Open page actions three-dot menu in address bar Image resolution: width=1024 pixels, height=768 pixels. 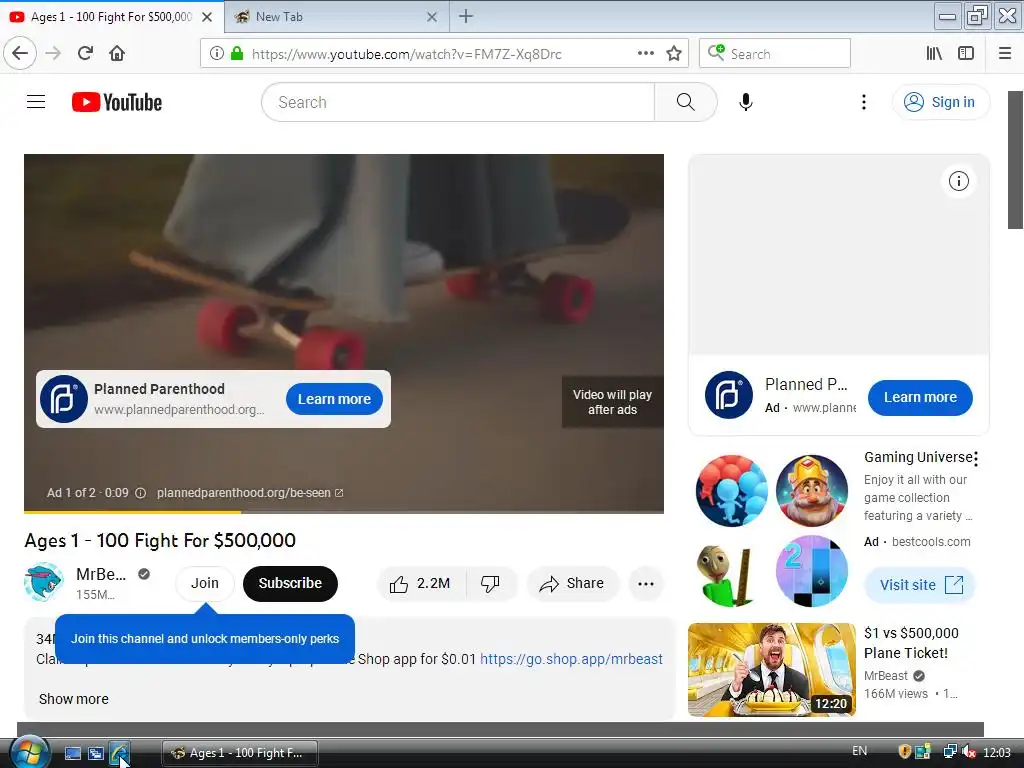645,54
